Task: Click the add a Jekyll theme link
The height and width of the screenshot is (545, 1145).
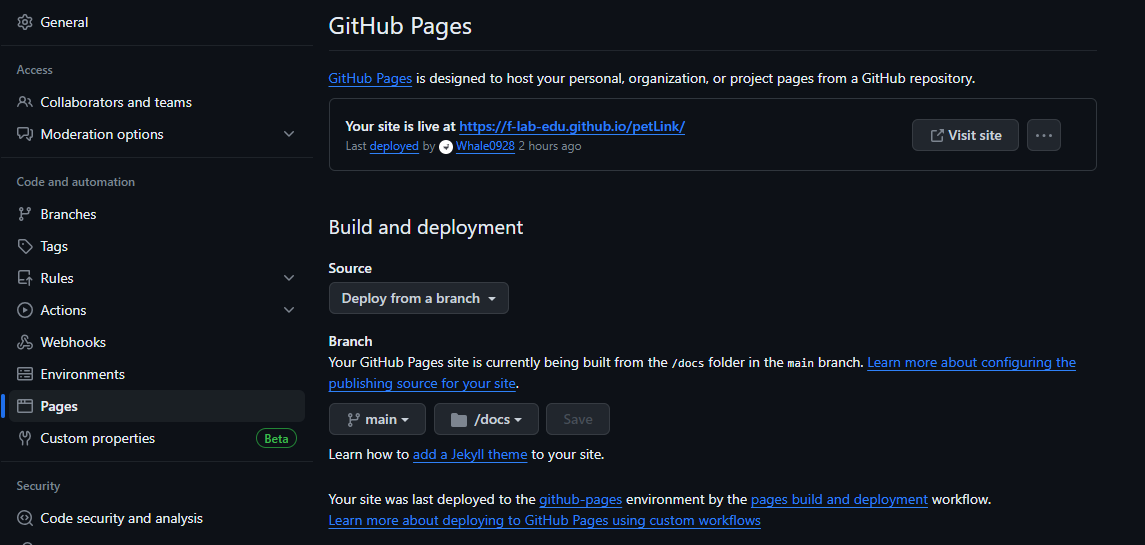Action: [470, 454]
